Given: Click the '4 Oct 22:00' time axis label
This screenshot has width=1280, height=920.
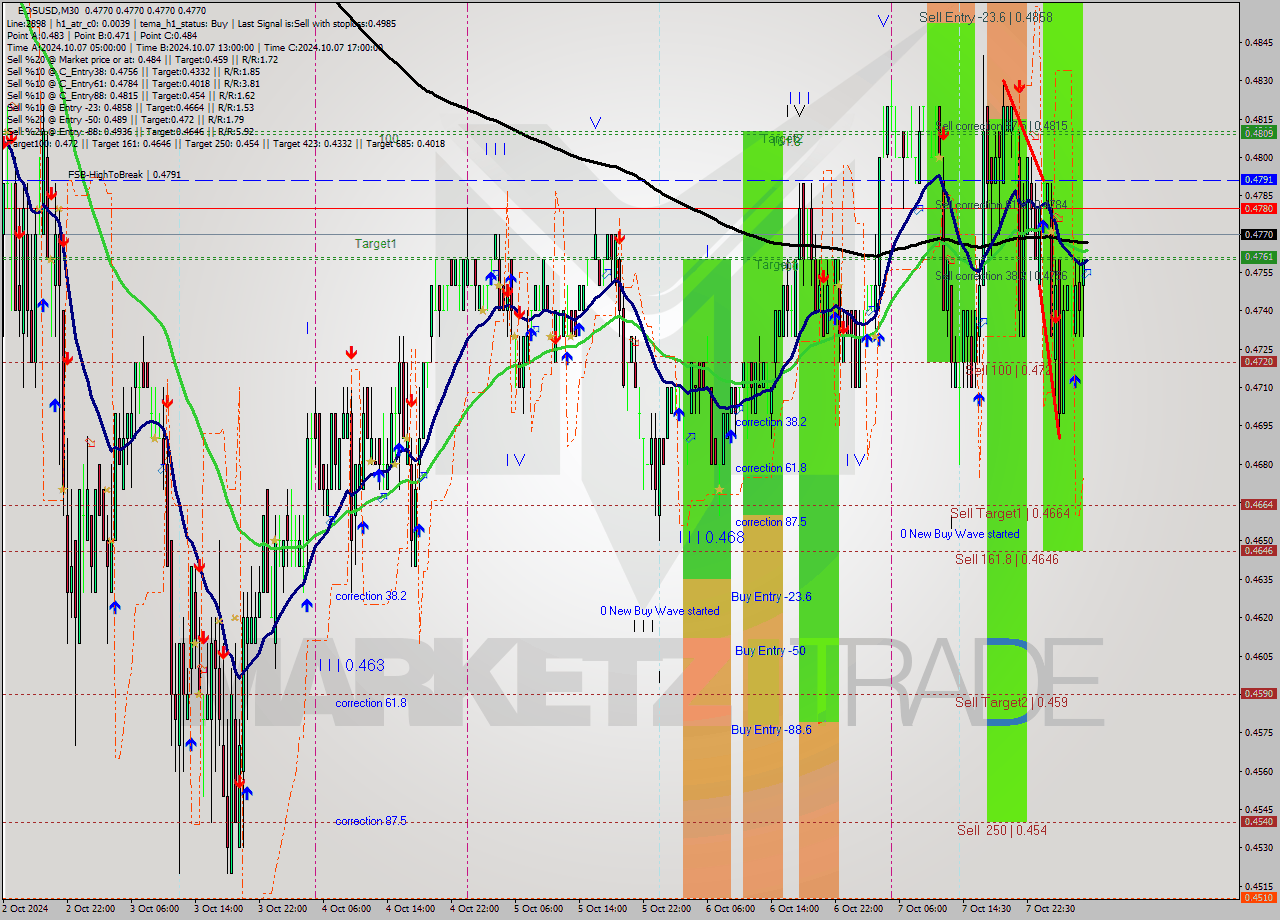Looking at the screenshot, I should coord(475,909).
